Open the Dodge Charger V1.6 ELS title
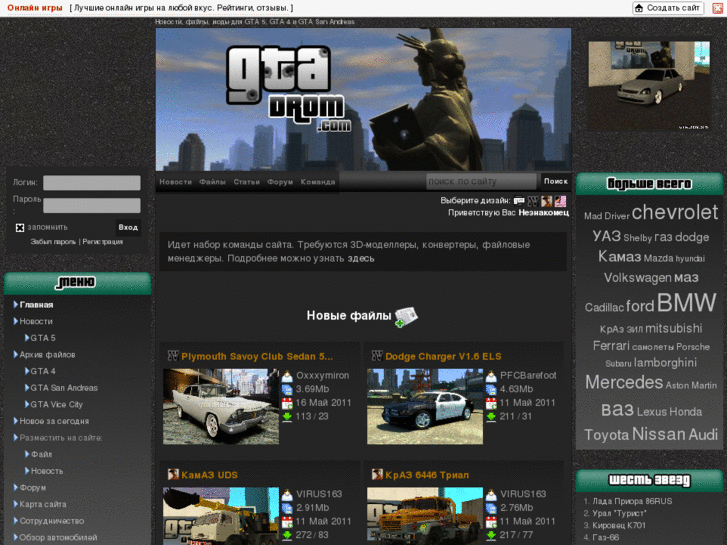727x545 pixels. [443, 356]
